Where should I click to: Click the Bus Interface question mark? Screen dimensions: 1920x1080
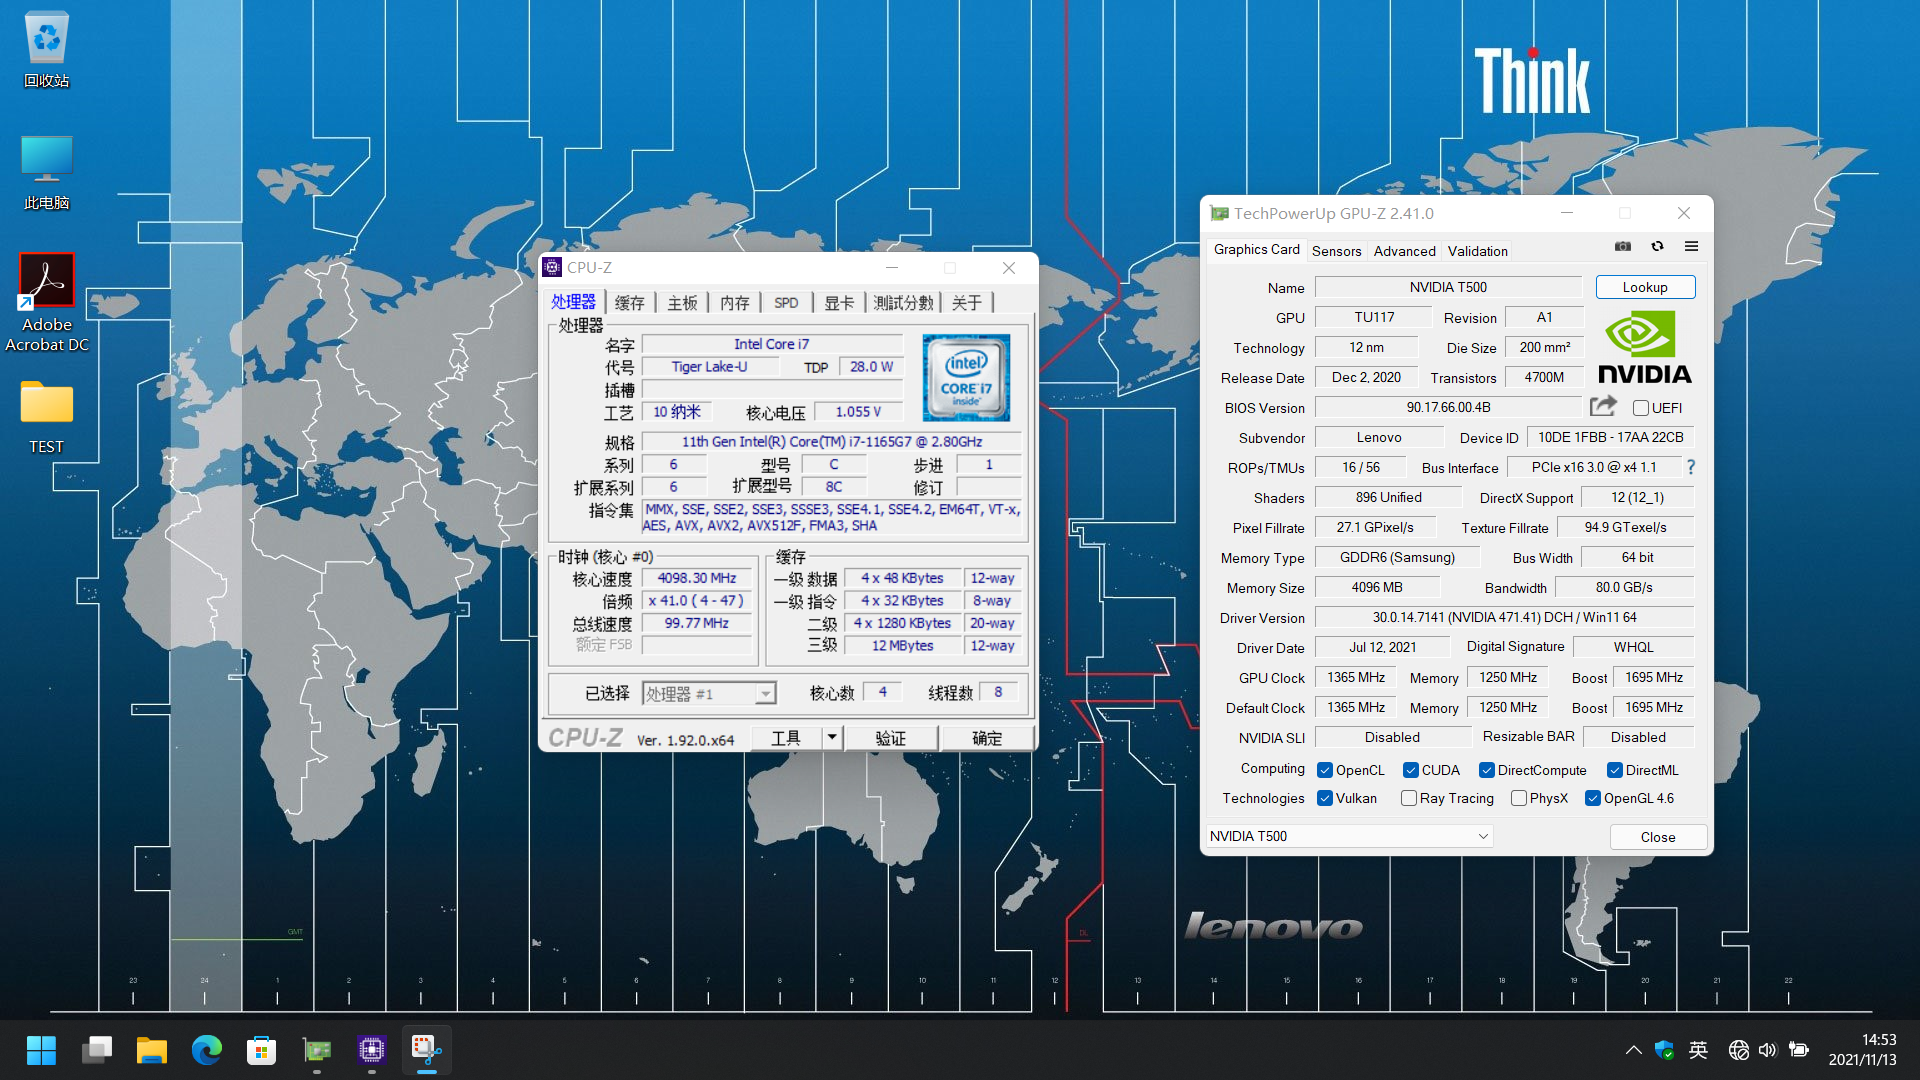tap(1691, 467)
